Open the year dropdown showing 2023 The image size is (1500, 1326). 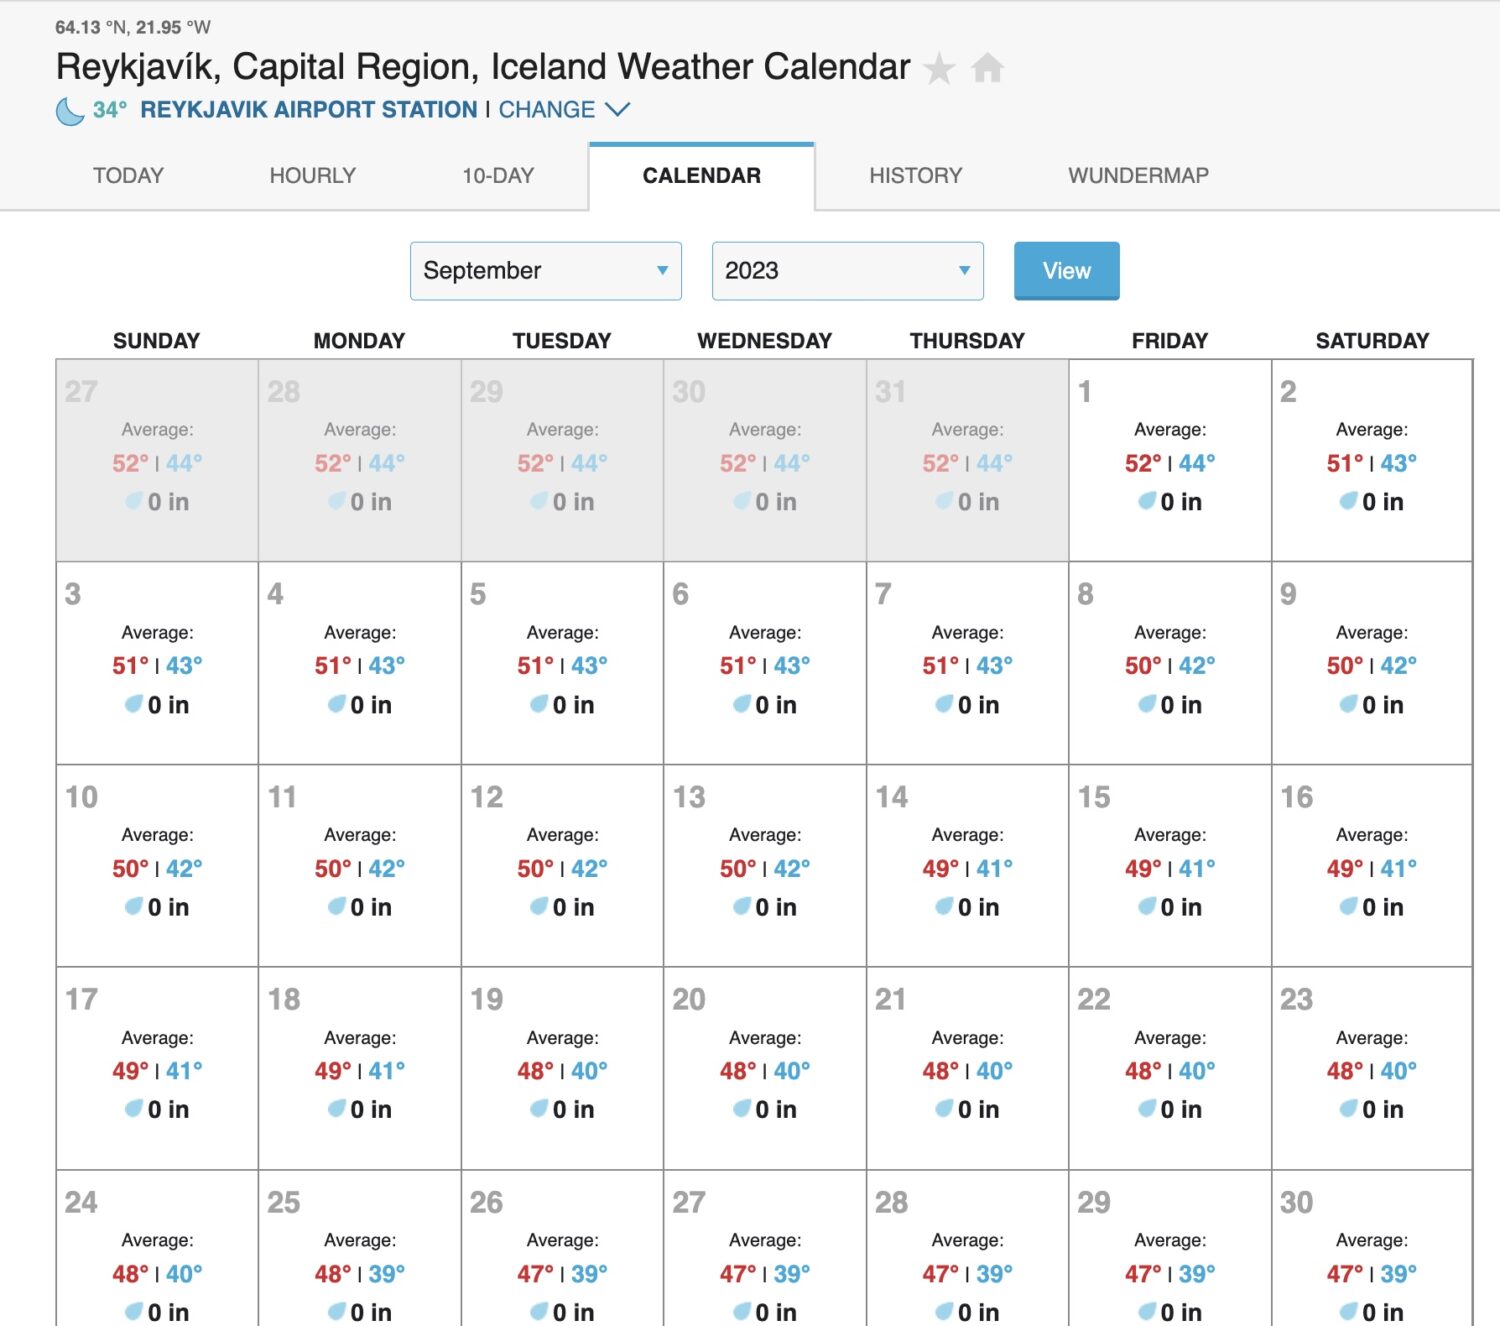[x=846, y=270]
